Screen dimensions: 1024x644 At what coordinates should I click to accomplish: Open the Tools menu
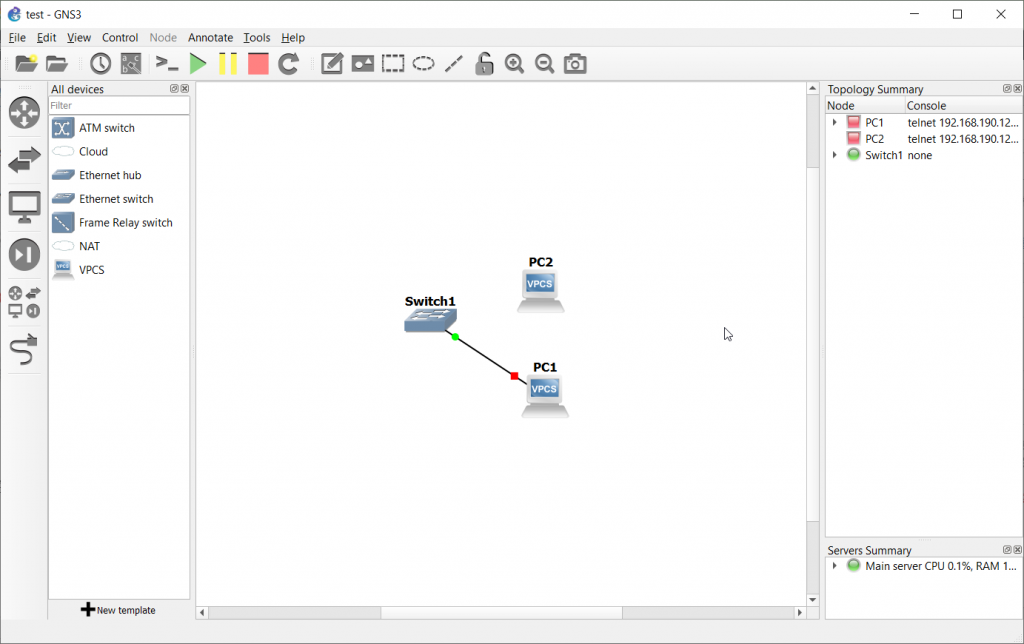tap(257, 37)
